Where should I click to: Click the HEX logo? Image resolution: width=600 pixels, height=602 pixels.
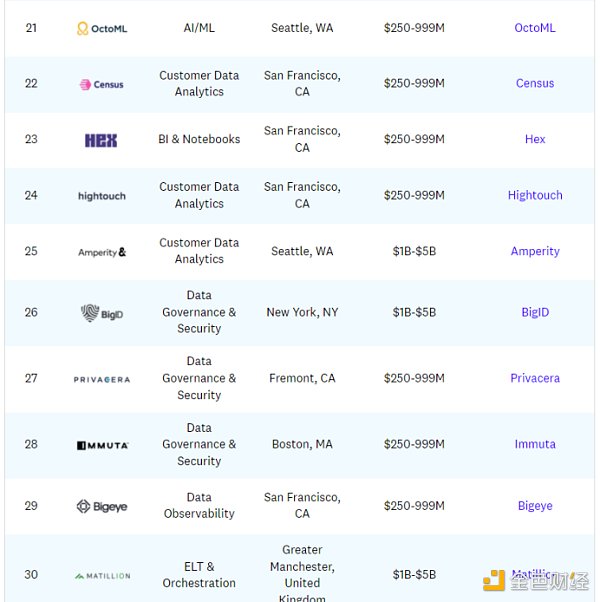point(101,140)
